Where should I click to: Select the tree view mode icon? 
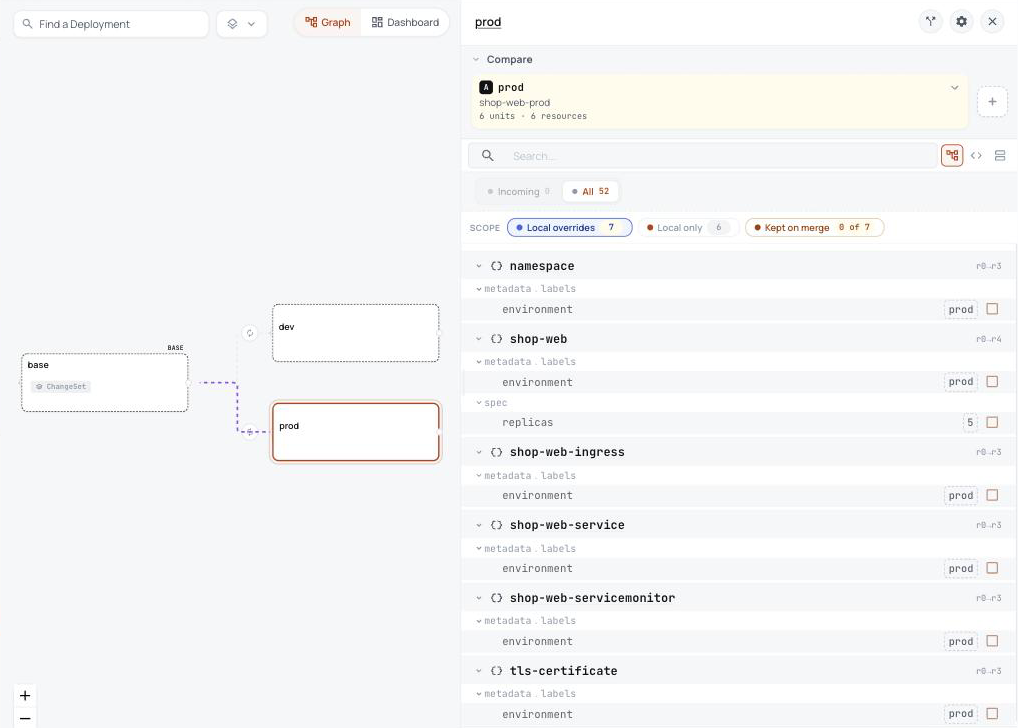952,155
